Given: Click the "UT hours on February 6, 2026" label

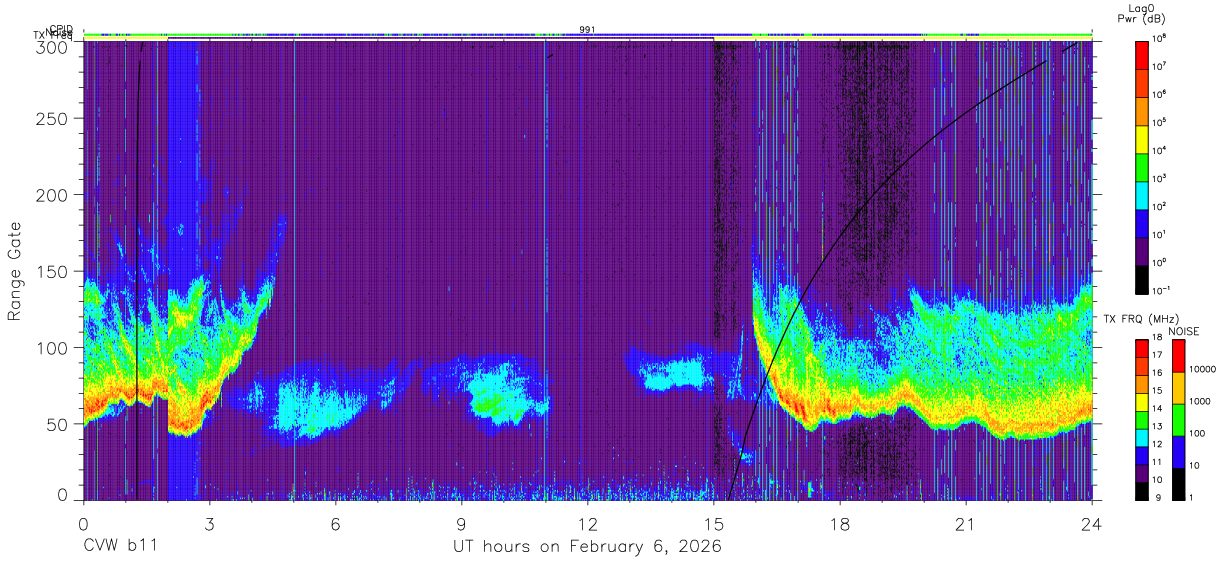Looking at the screenshot, I should 588,546.
